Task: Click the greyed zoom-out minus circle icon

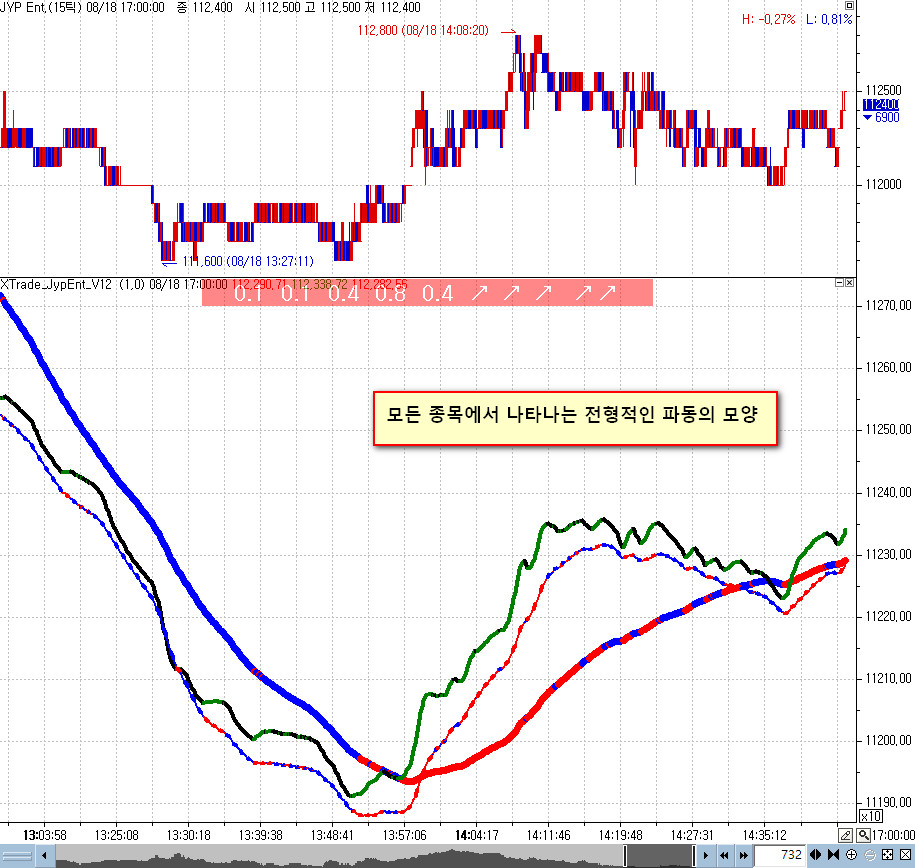Action: [x=869, y=855]
